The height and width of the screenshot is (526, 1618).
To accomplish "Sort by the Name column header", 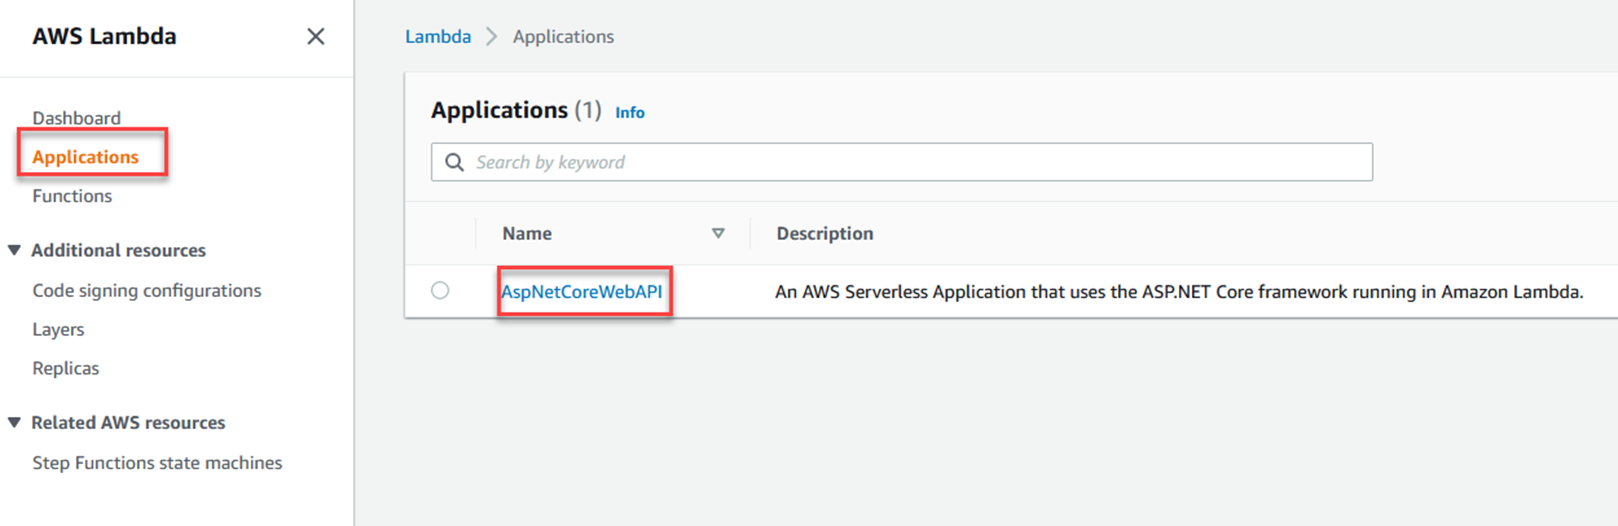I will [x=527, y=233].
